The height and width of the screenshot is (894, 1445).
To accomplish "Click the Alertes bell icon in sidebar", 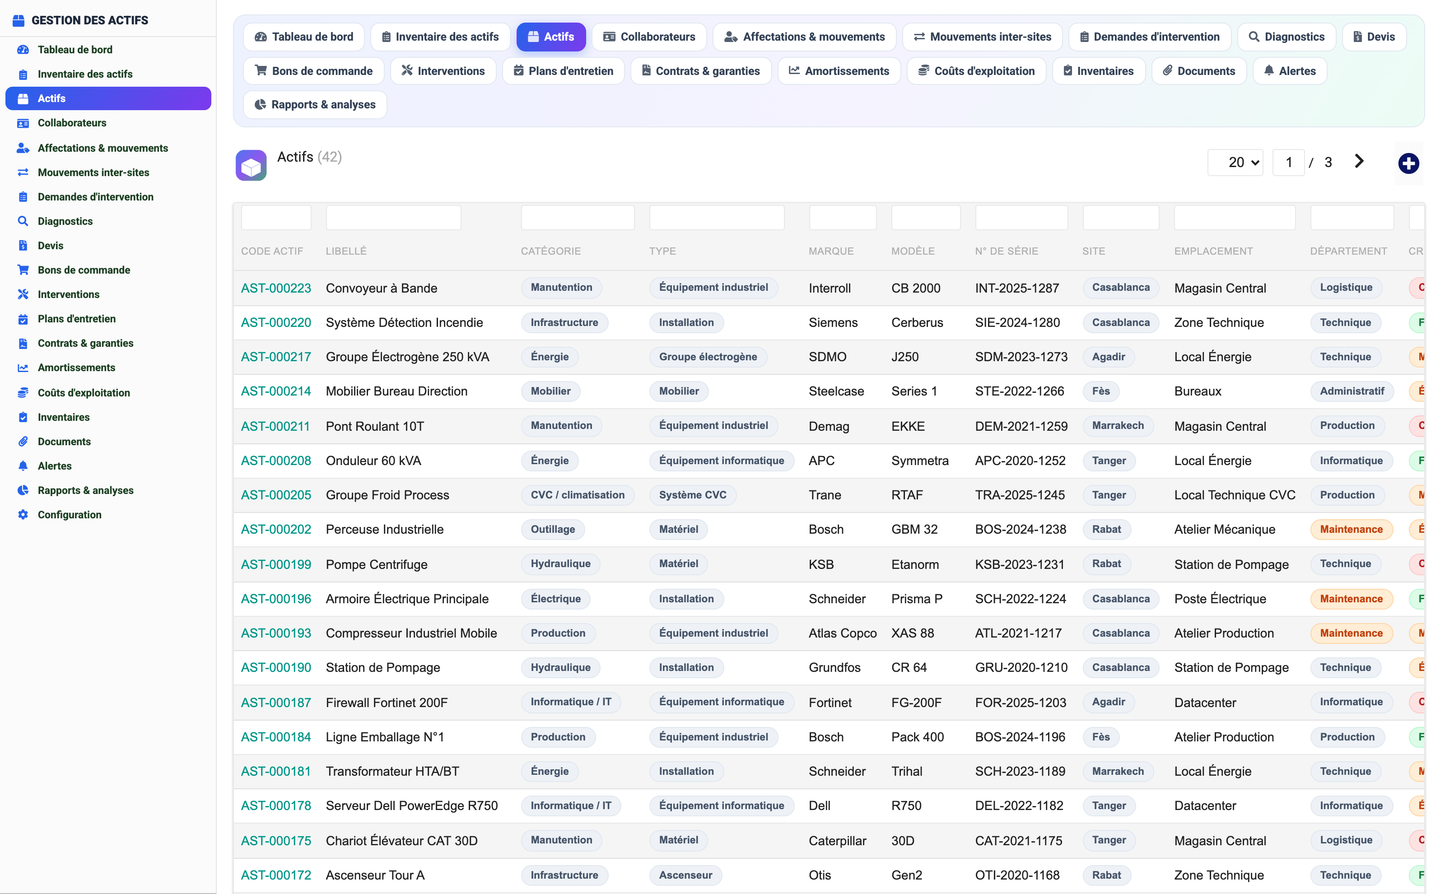I will pos(23,466).
